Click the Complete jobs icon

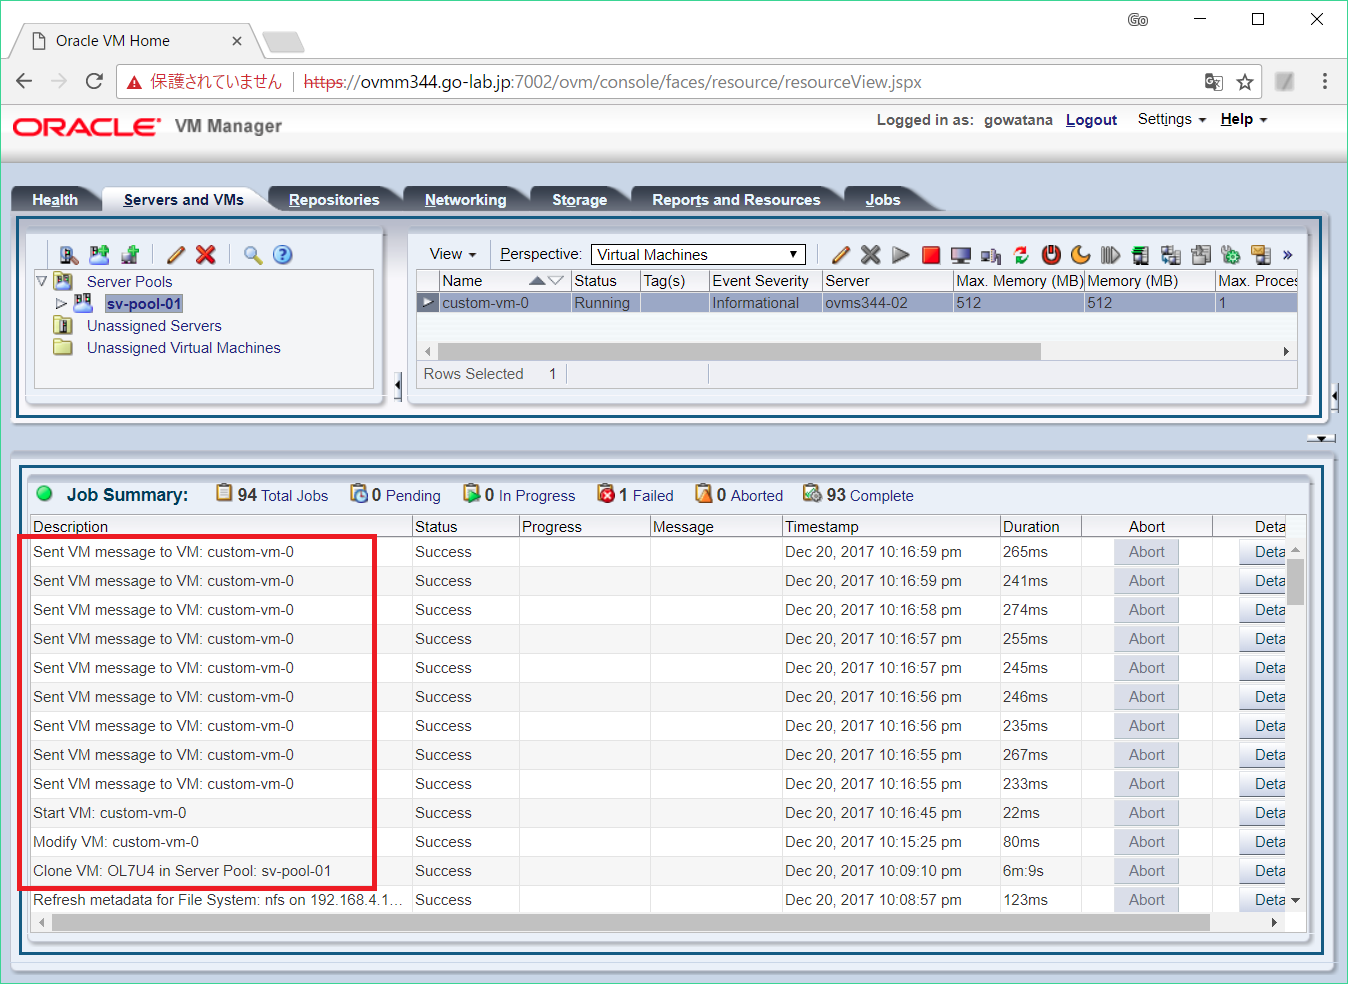point(812,493)
